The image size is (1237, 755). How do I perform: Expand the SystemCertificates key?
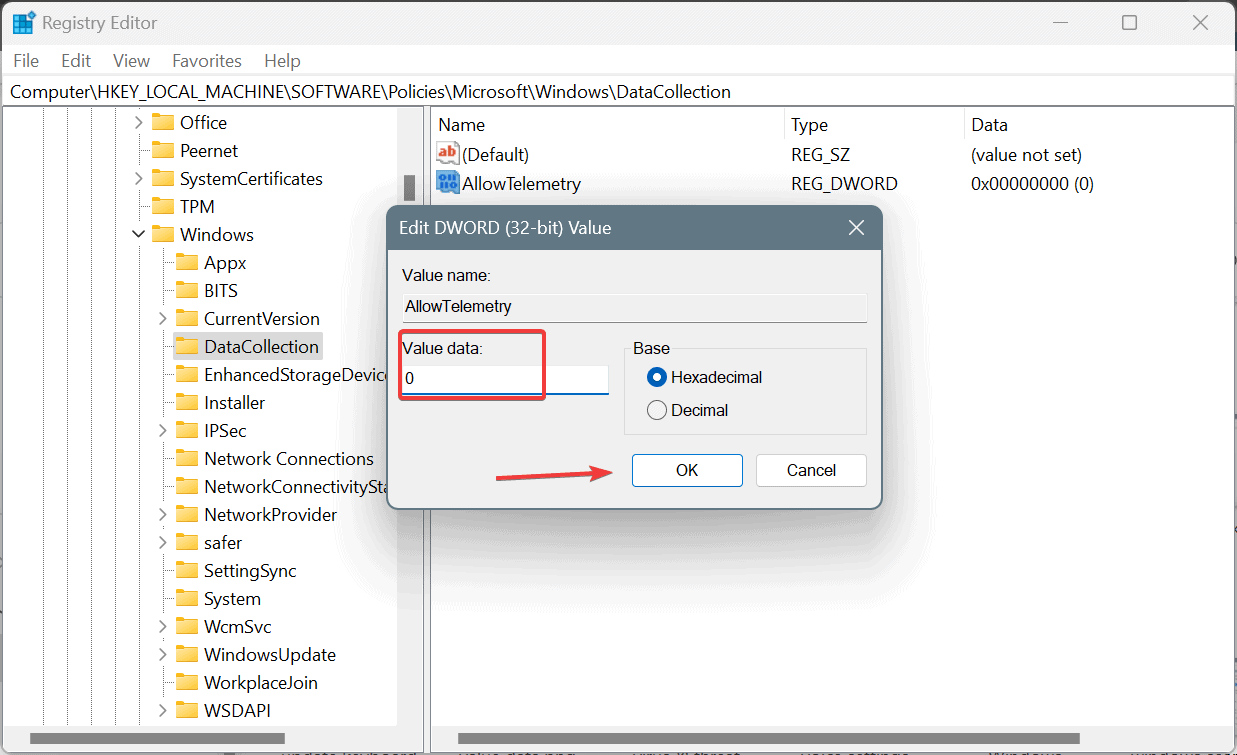click(138, 178)
